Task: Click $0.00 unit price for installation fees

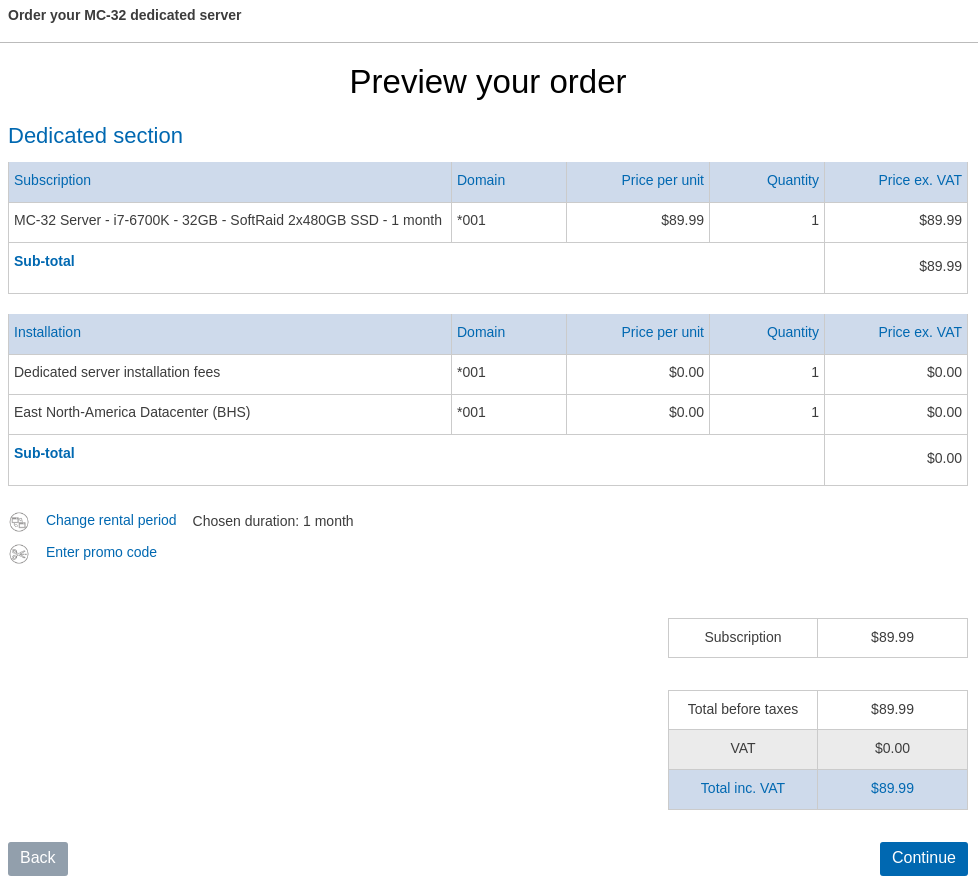Action: [686, 372]
